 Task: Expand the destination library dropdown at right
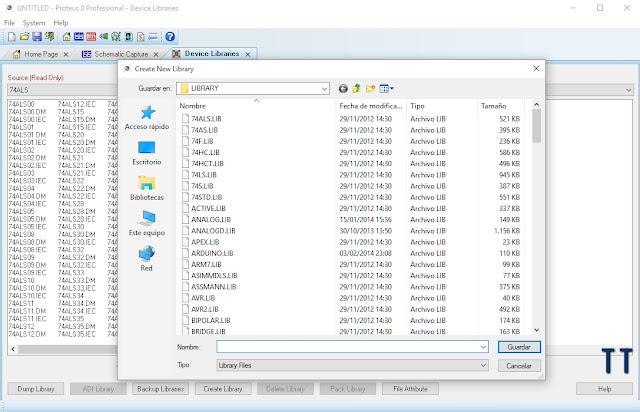(x=629, y=90)
